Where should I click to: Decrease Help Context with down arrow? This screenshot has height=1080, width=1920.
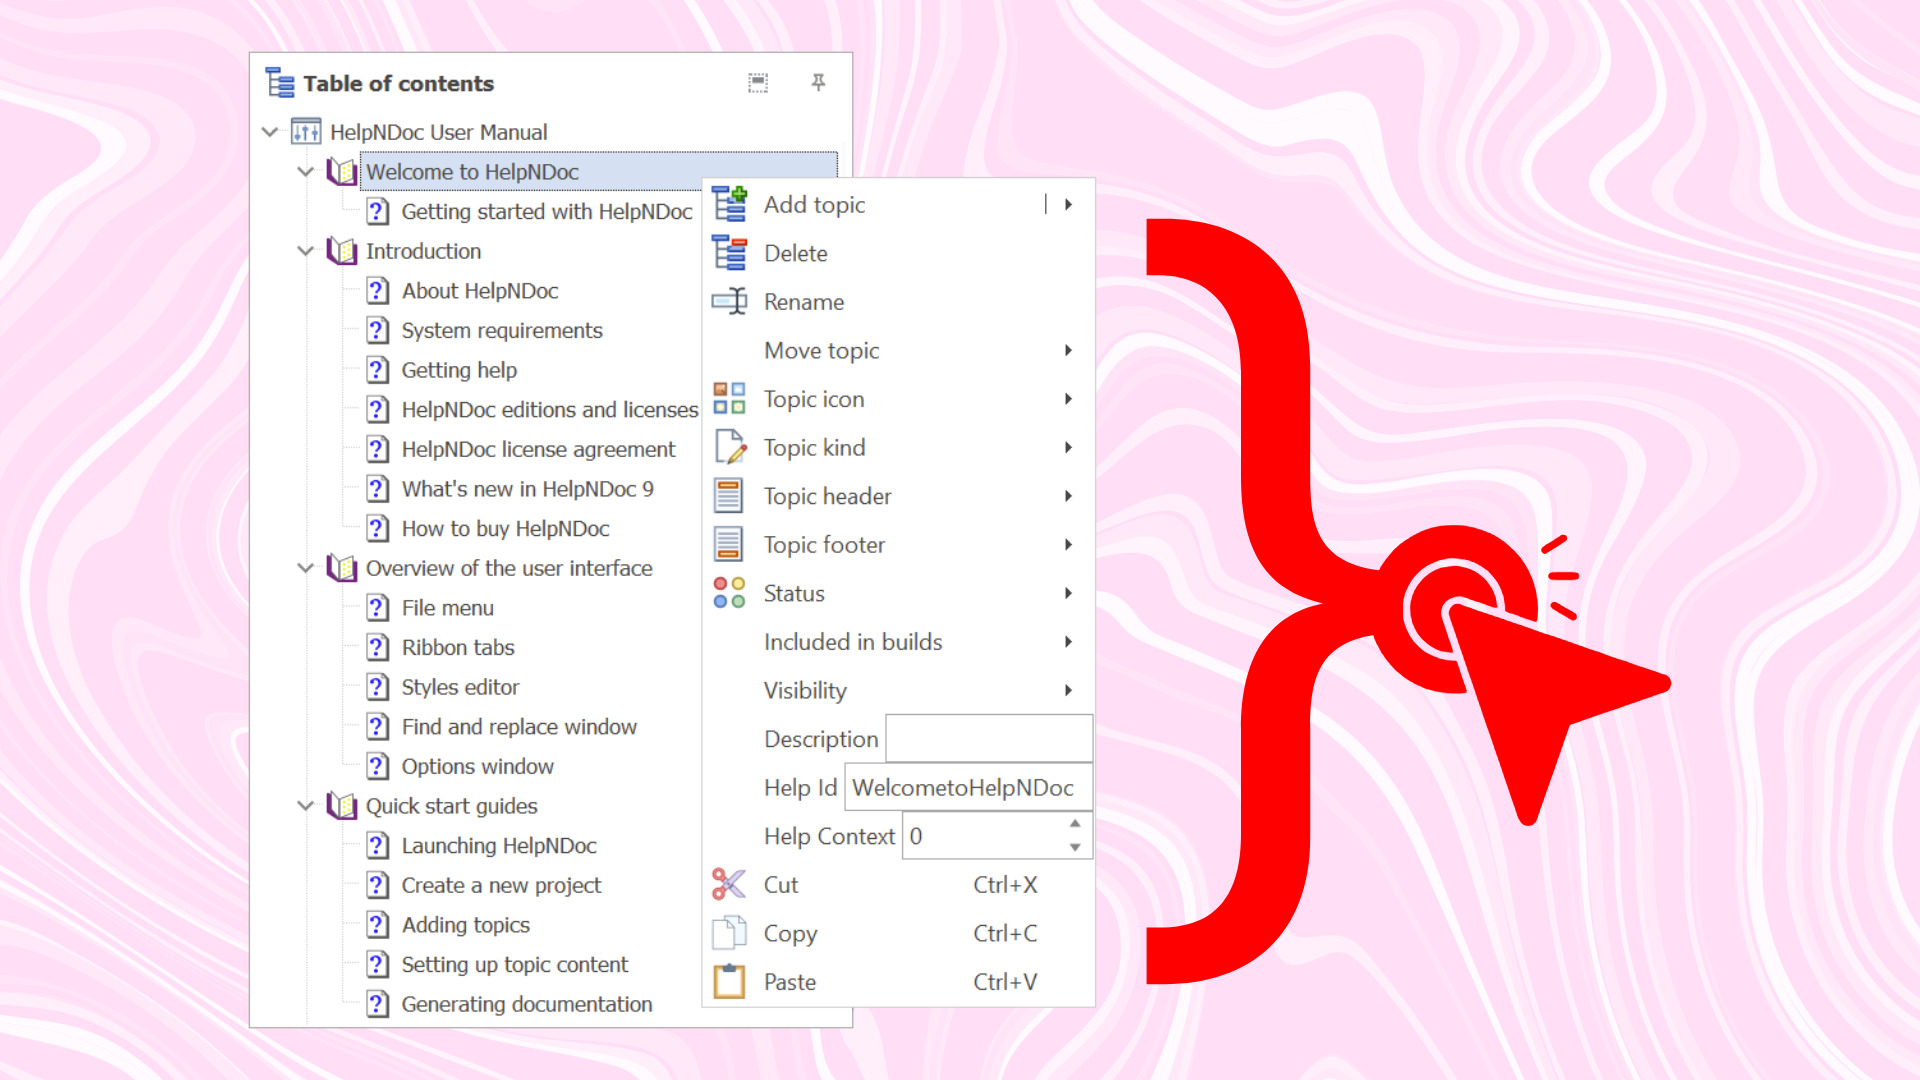click(x=1075, y=848)
